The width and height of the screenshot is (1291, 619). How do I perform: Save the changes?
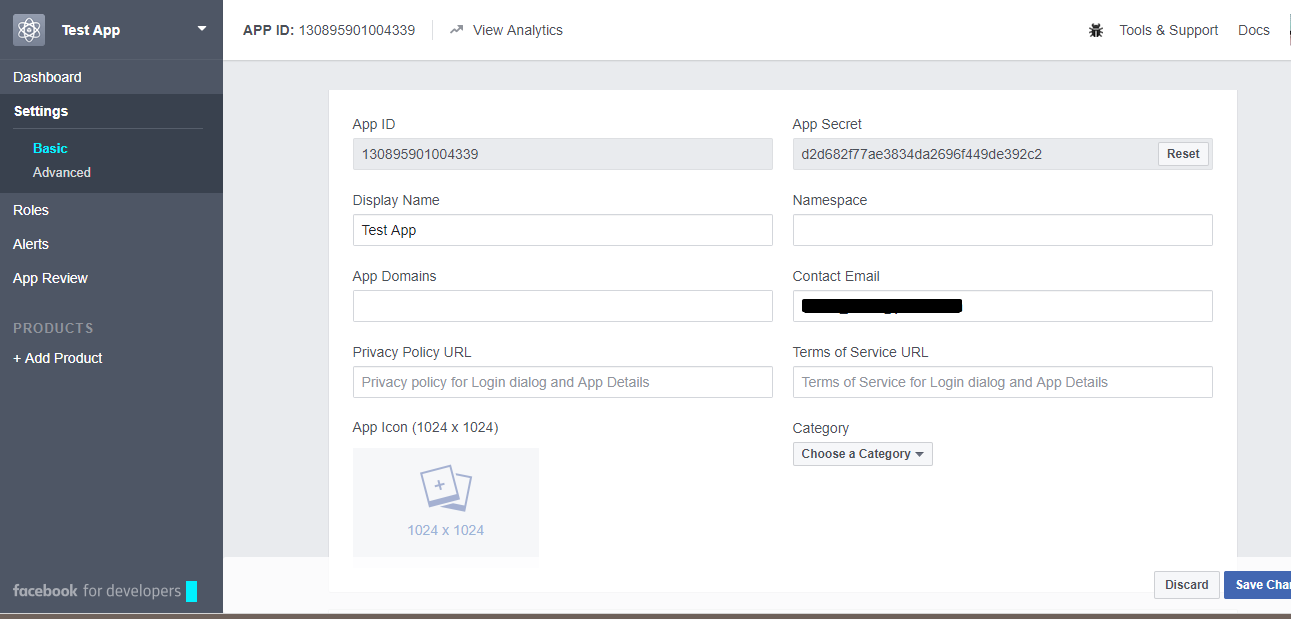point(1258,585)
